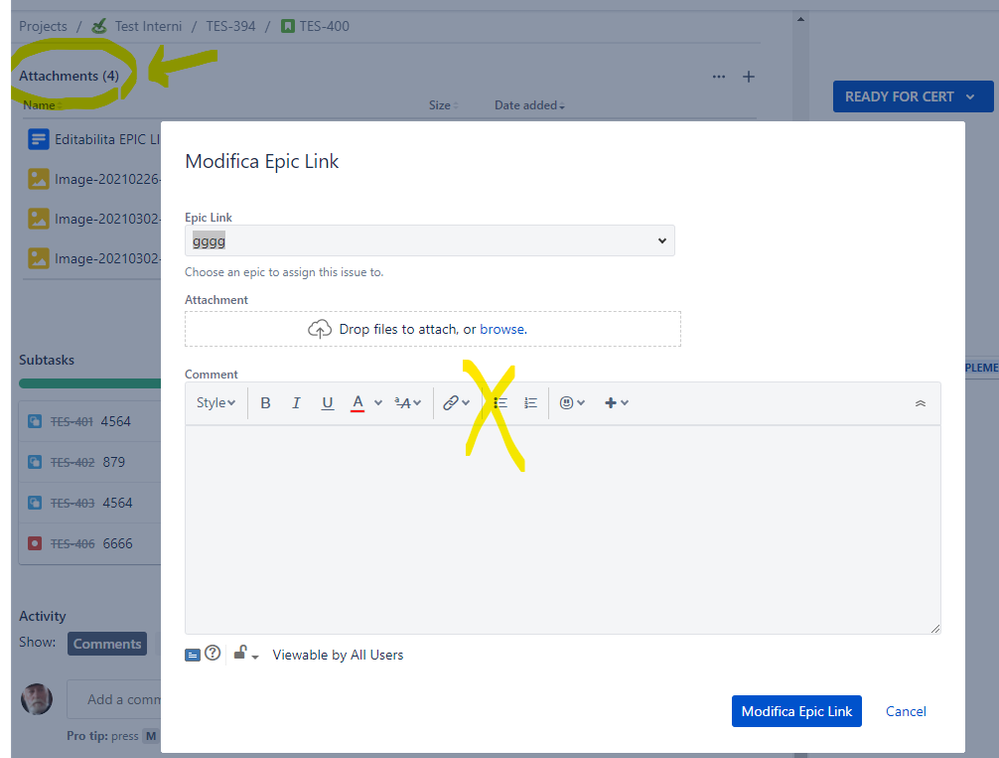The height and width of the screenshot is (758, 999).
Task: Open subtask TES-406
Action: [72, 544]
